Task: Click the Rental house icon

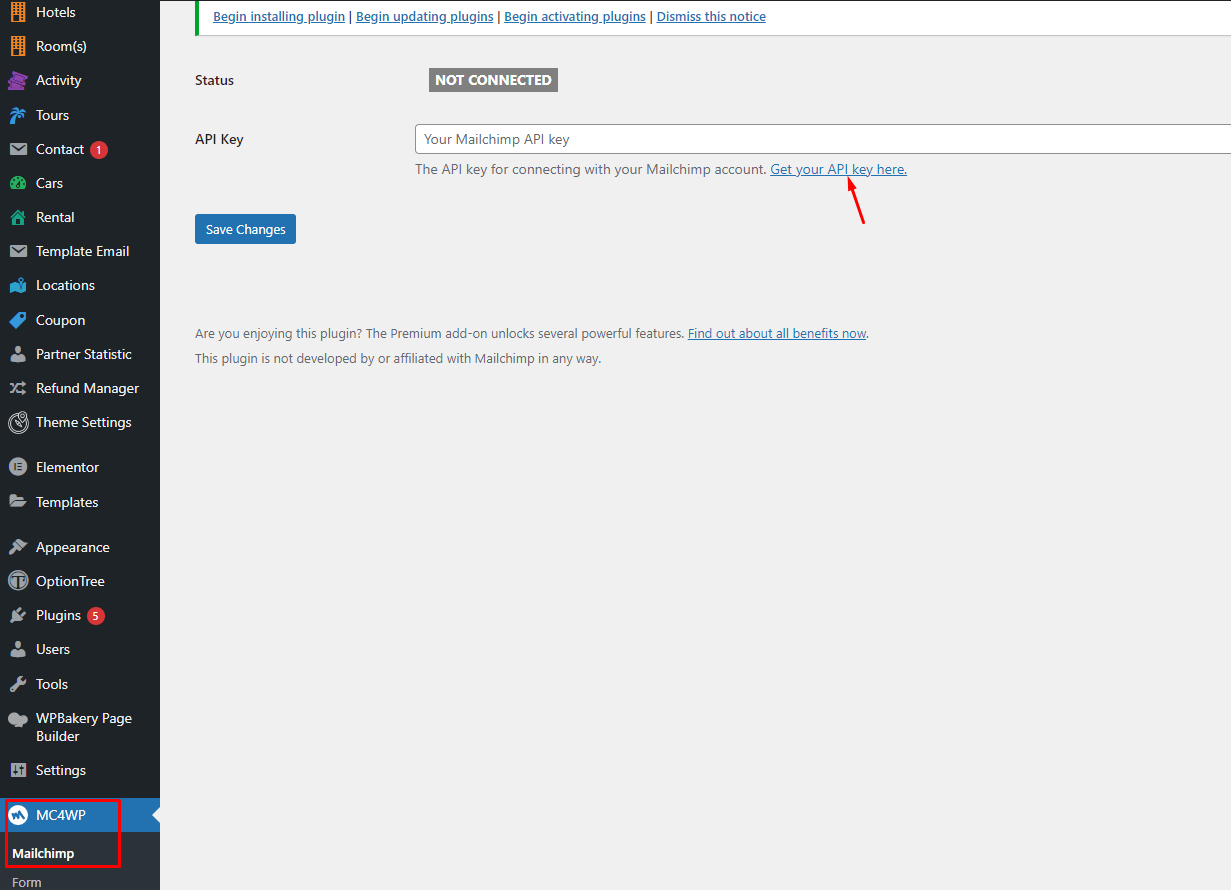Action: pyautogui.click(x=18, y=217)
